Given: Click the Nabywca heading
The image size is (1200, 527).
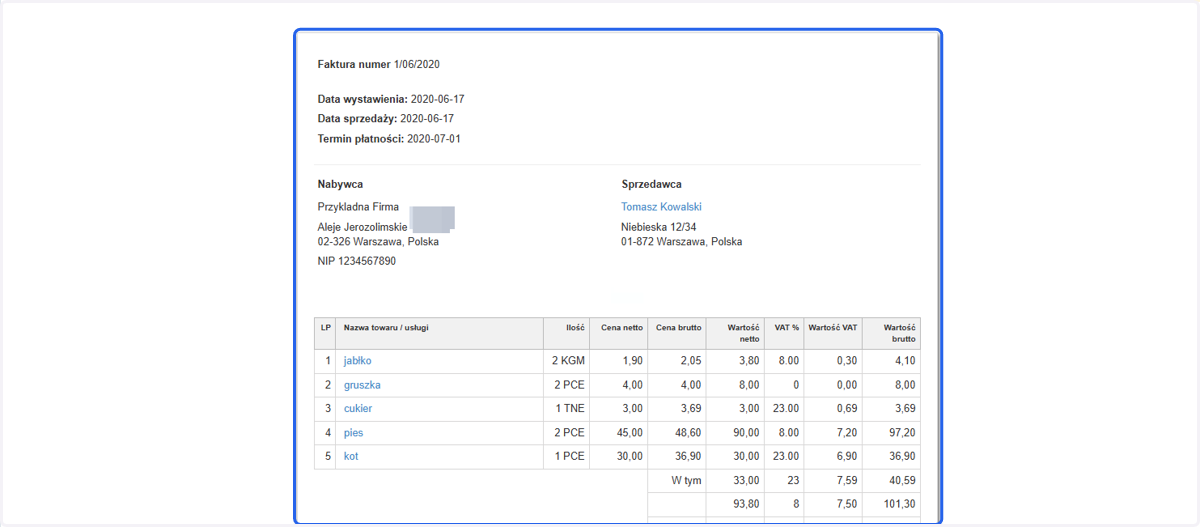Looking at the screenshot, I should tap(340, 184).
